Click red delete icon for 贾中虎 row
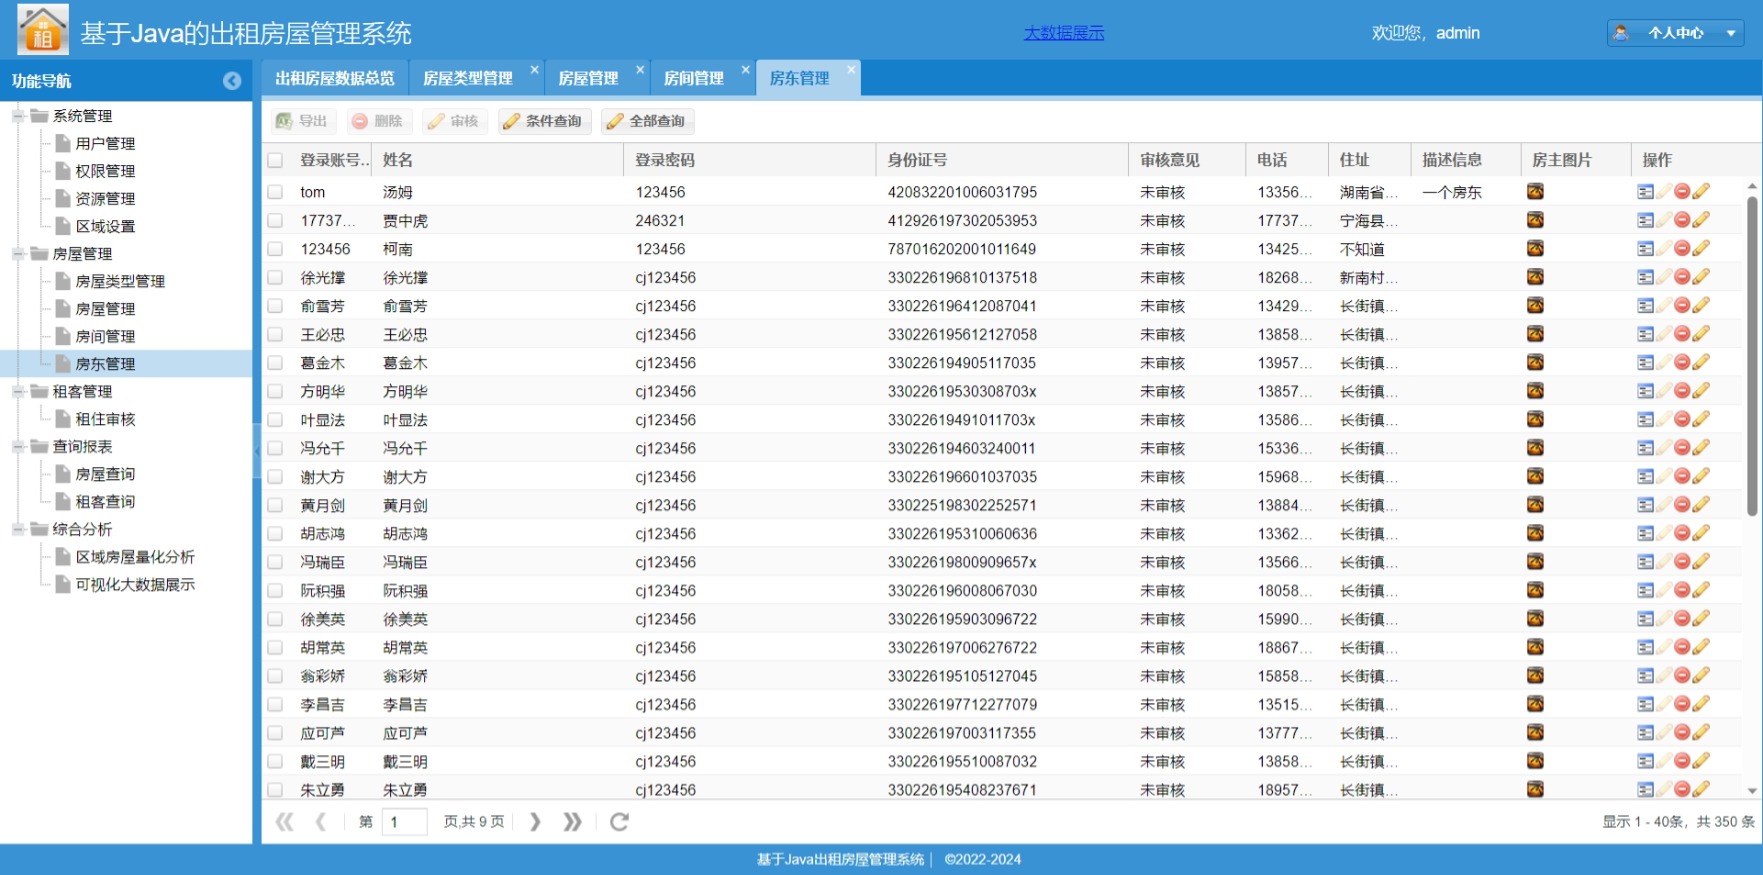Image resolution: width=1763 pixels, height=875 pixels. tap(1682, 220)
